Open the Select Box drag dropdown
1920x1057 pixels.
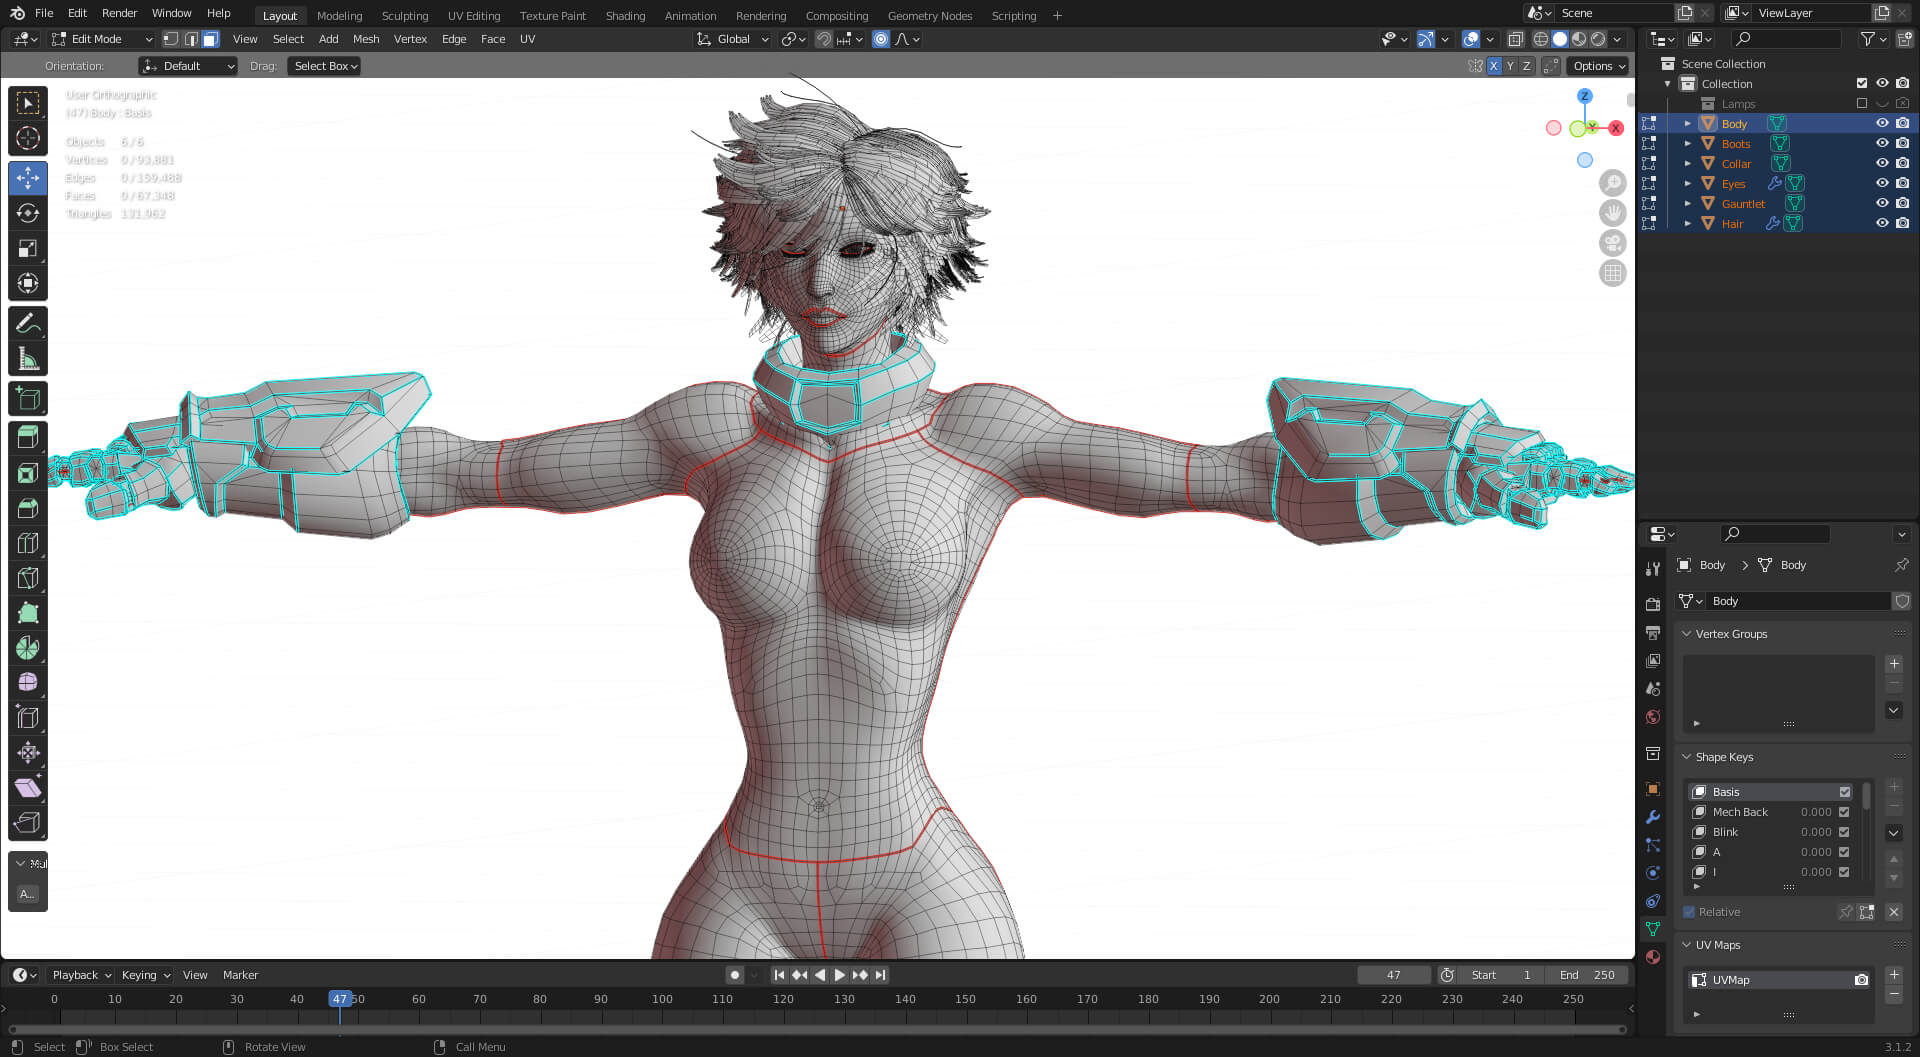pyautogui.click(x=325, y=66)
